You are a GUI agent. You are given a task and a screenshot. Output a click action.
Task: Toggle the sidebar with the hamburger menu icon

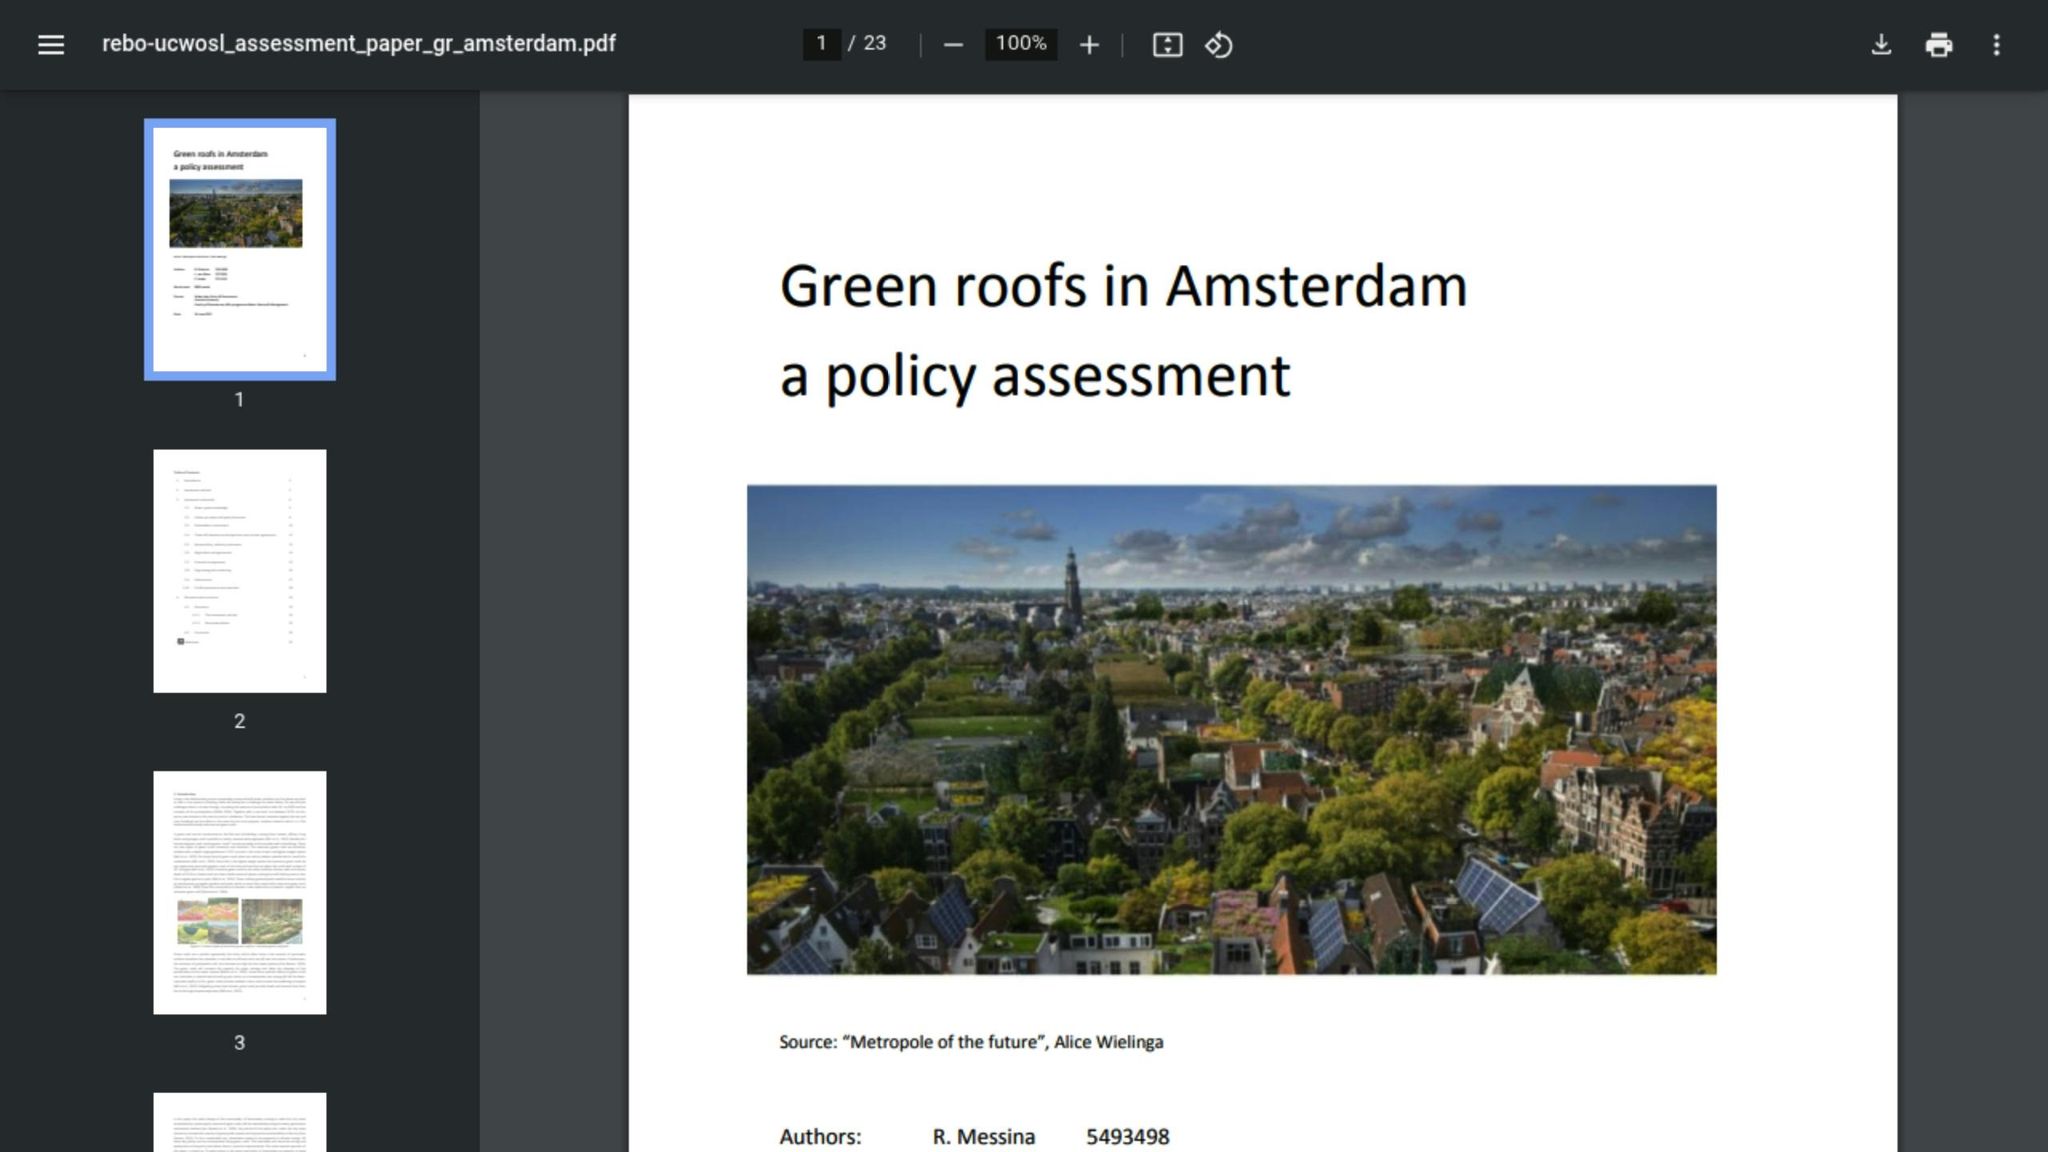[x=51, y=44]
